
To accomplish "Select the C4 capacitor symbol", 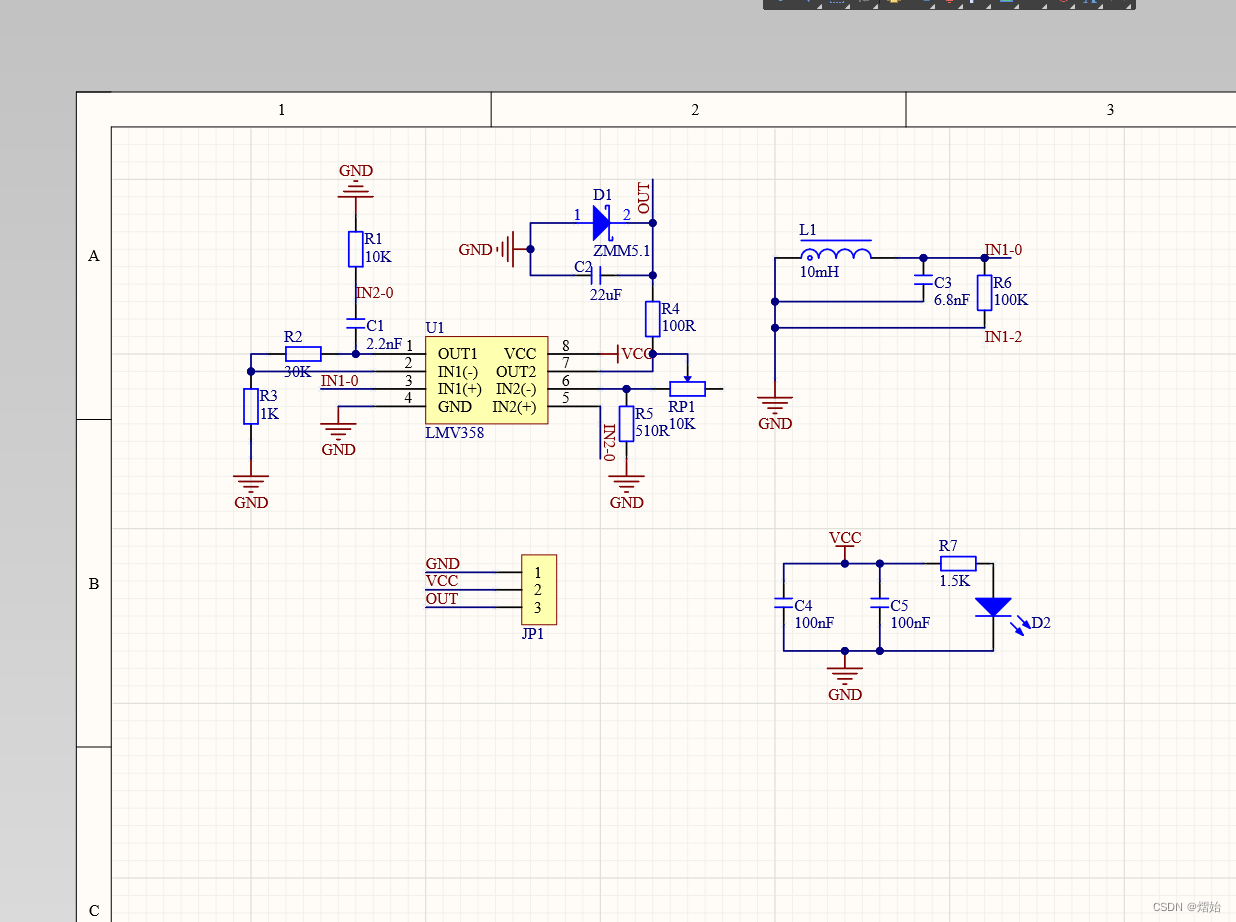I will [x=784, y=603].
